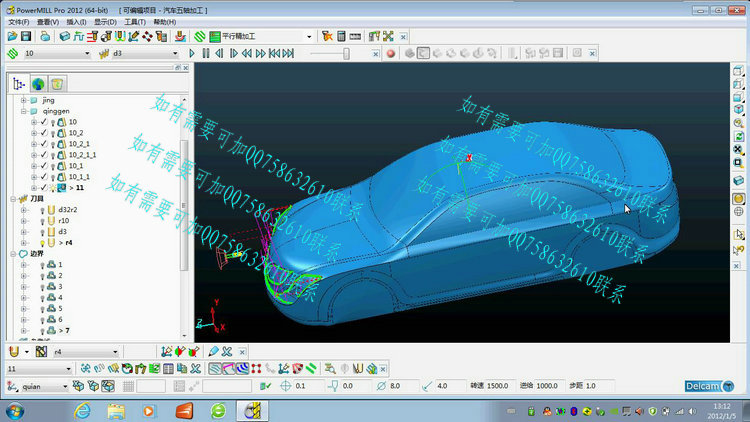Open the calculator icon in top toolbar
This screenshot has height=422, width=750.
341,36
